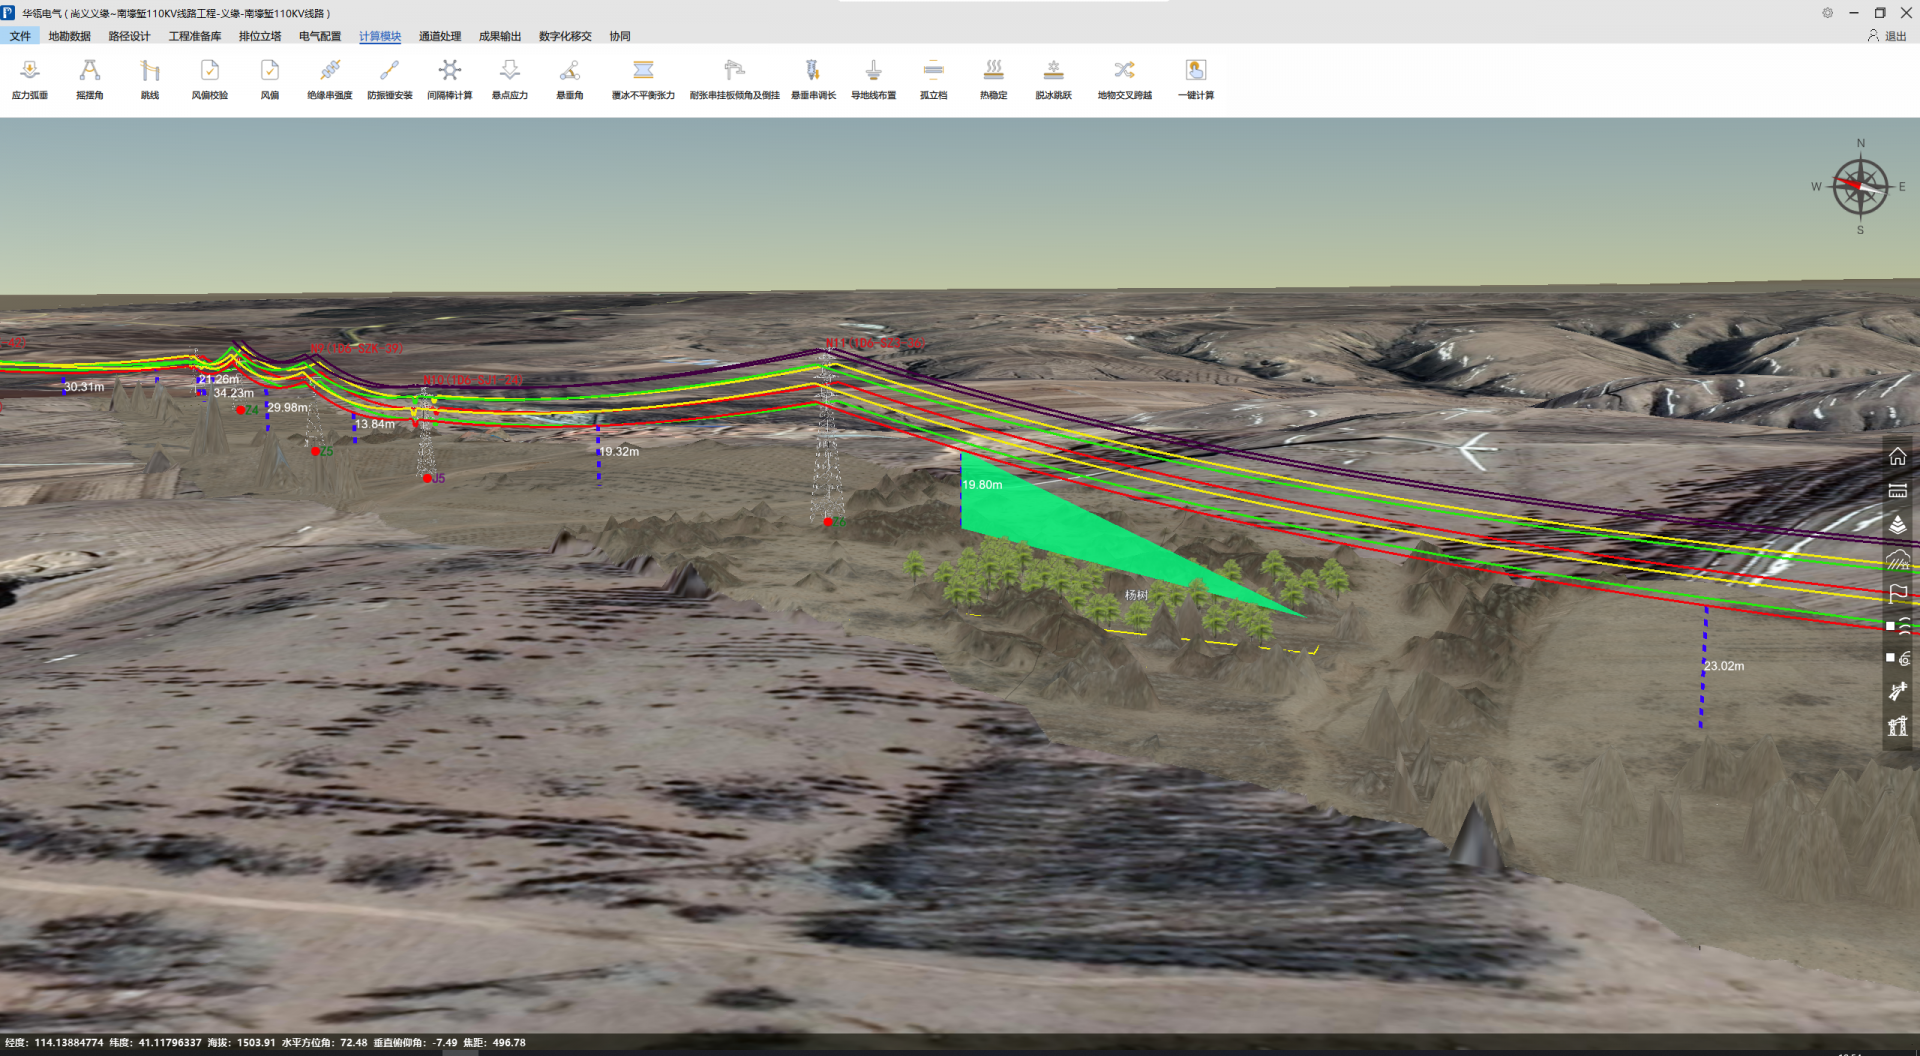Viewport: 1920px width, 1056px height.
Task: Click the compass to reset north
Action: pos(1860,187)
